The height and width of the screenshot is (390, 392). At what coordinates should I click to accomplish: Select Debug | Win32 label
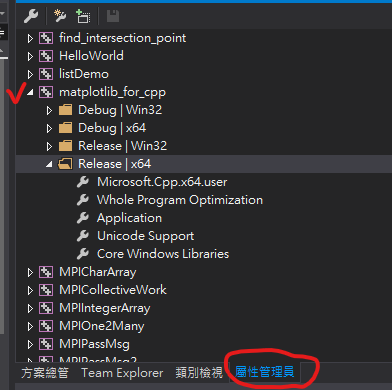(x=120, y=110)
